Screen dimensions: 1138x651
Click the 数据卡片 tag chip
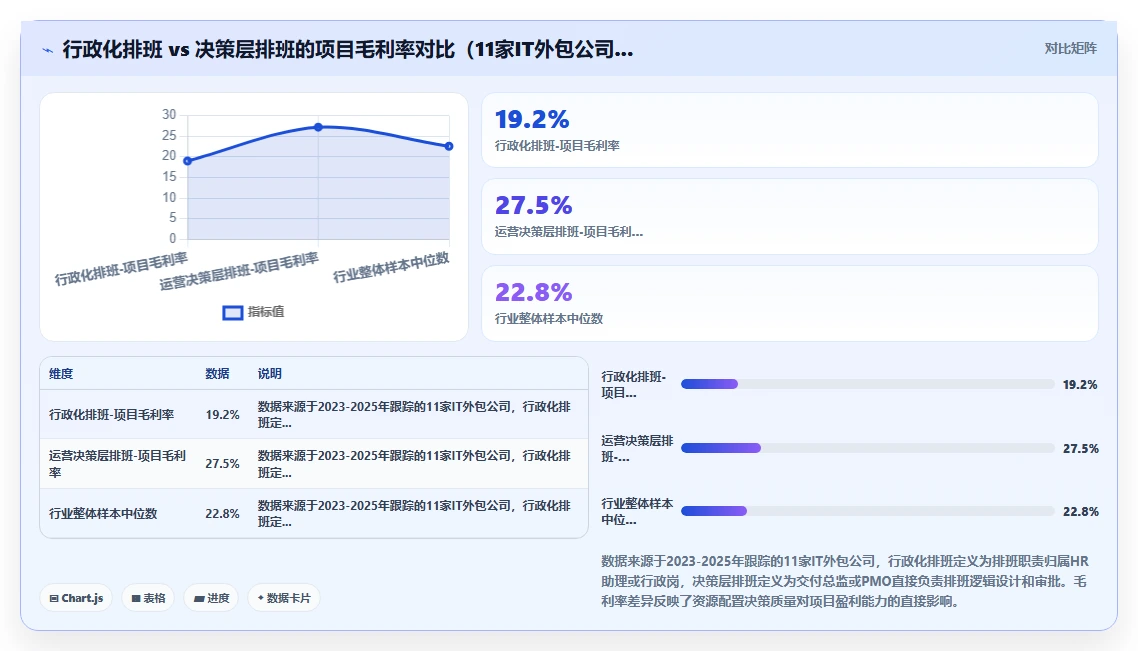284,598
